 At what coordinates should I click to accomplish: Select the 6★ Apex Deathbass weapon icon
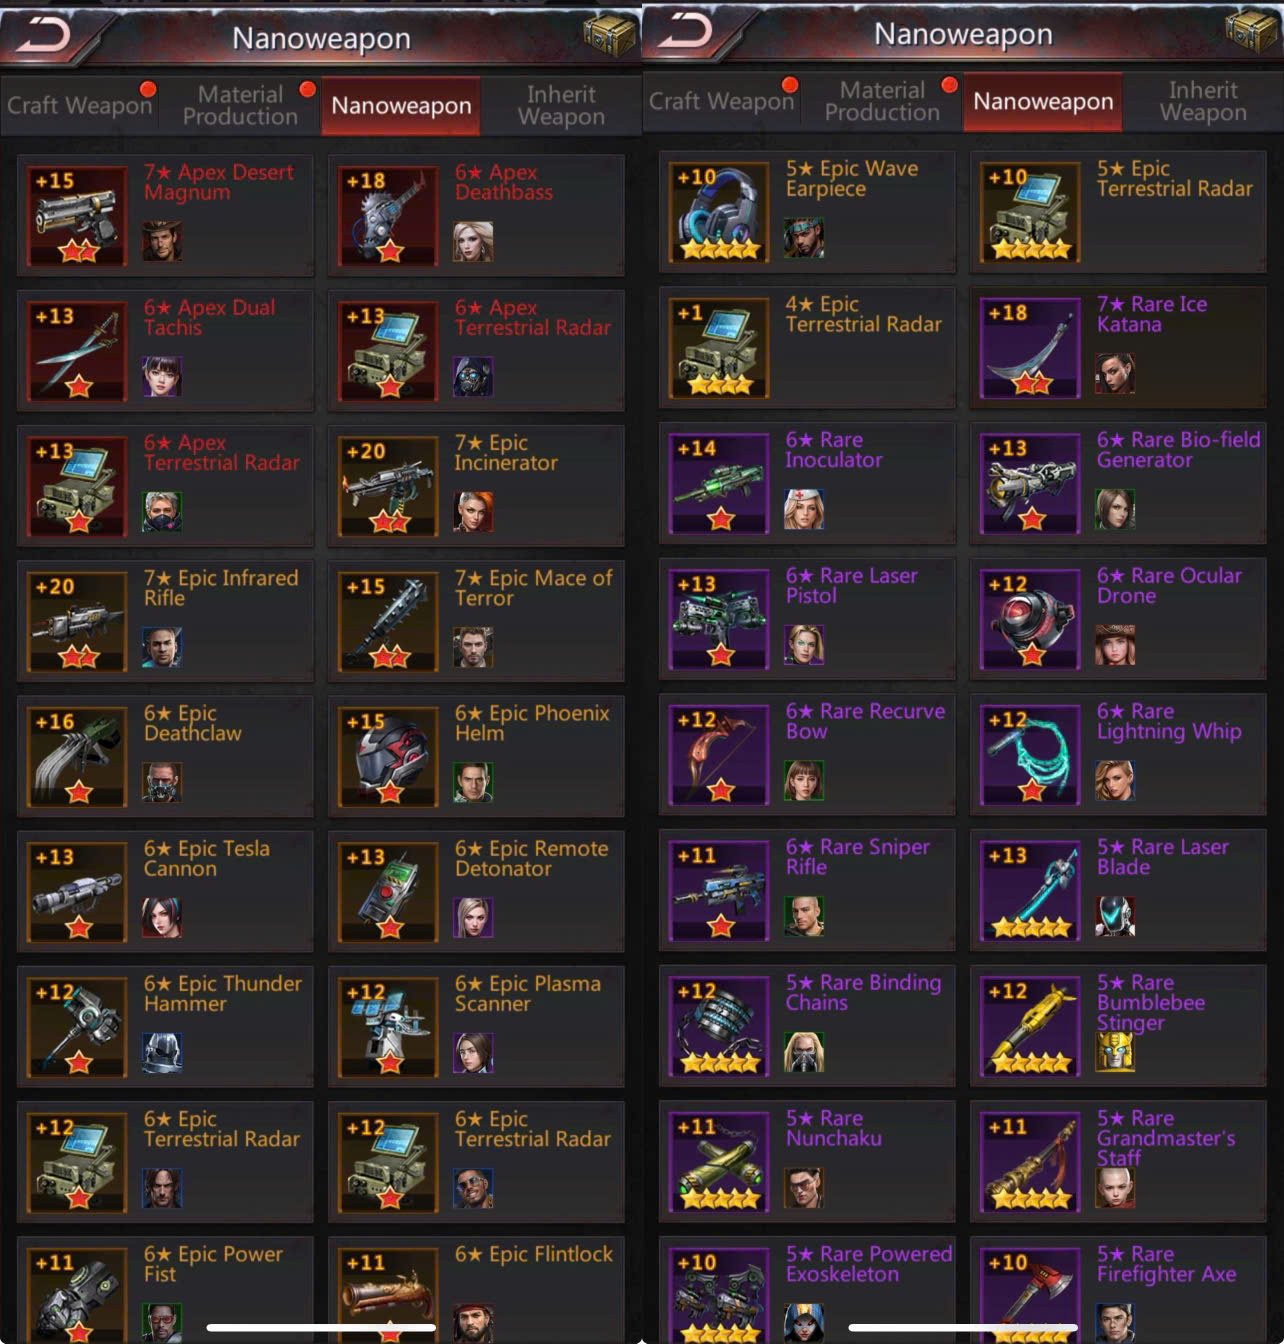pyautogui.click(x=389, y=216)
